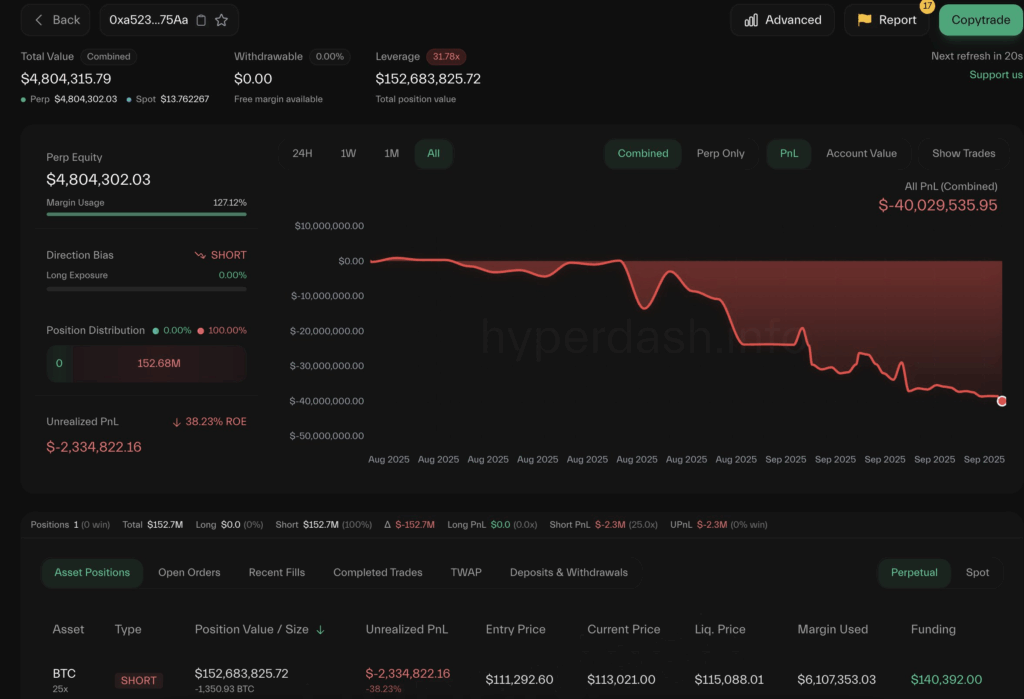Click the Report flag button
The width and height of the screenshot is (1024, 699).
pyautogui.click(x=886, y=20)
